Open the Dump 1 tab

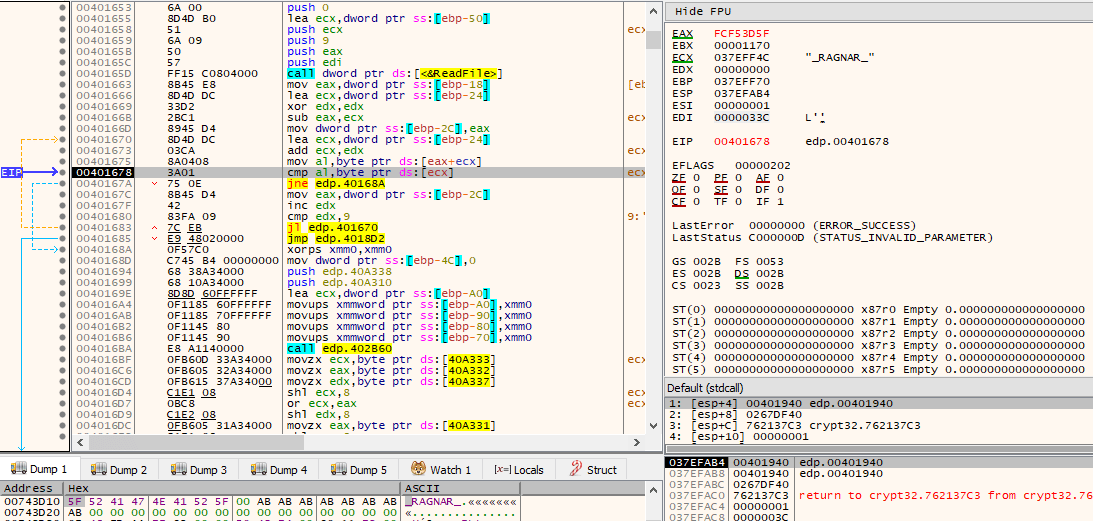click(x=39, y=469)
